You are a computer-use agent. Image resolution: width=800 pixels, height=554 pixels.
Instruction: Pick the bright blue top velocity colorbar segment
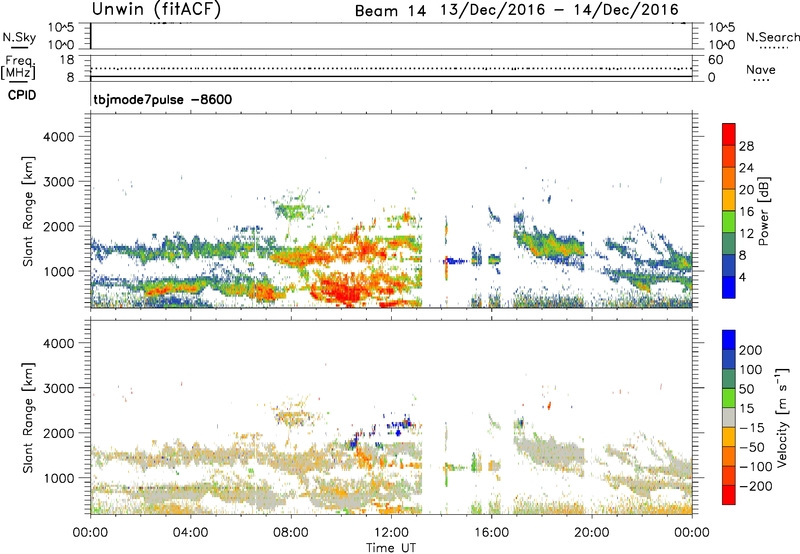click(729, 340)
